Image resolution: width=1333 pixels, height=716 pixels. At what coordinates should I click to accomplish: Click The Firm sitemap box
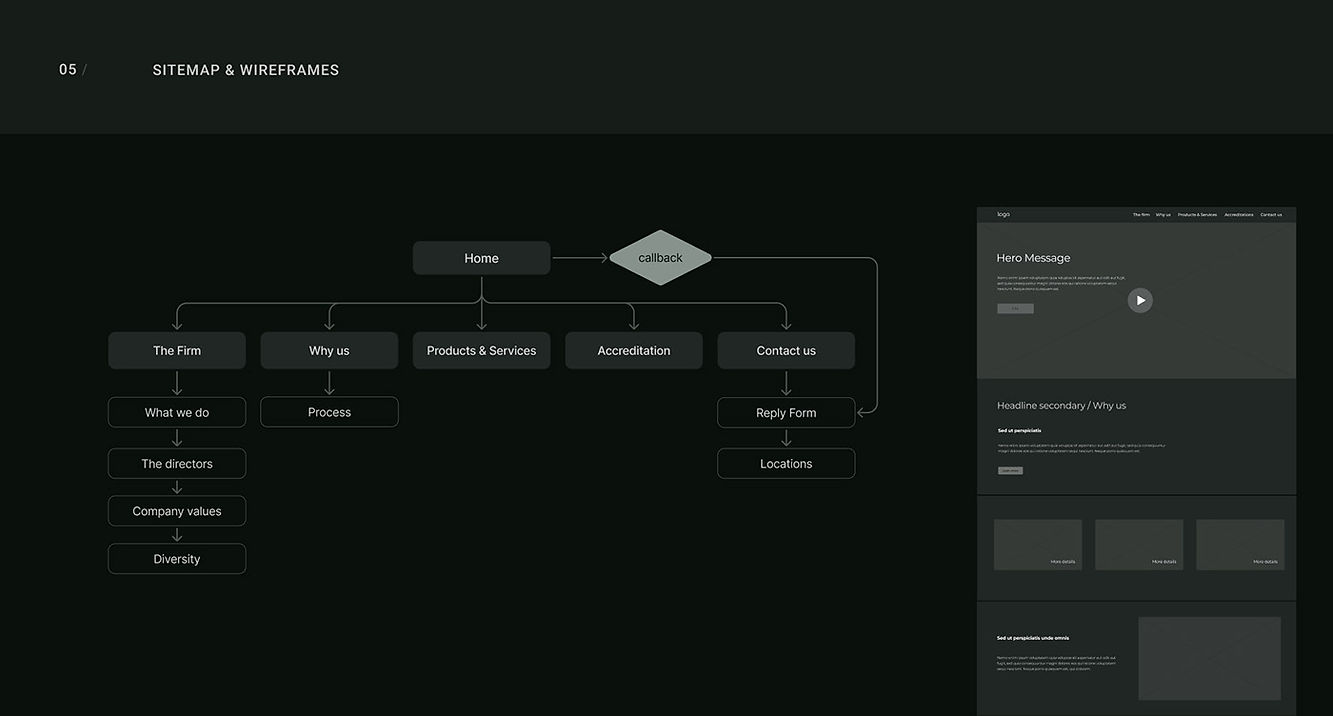tap(177, 351)
